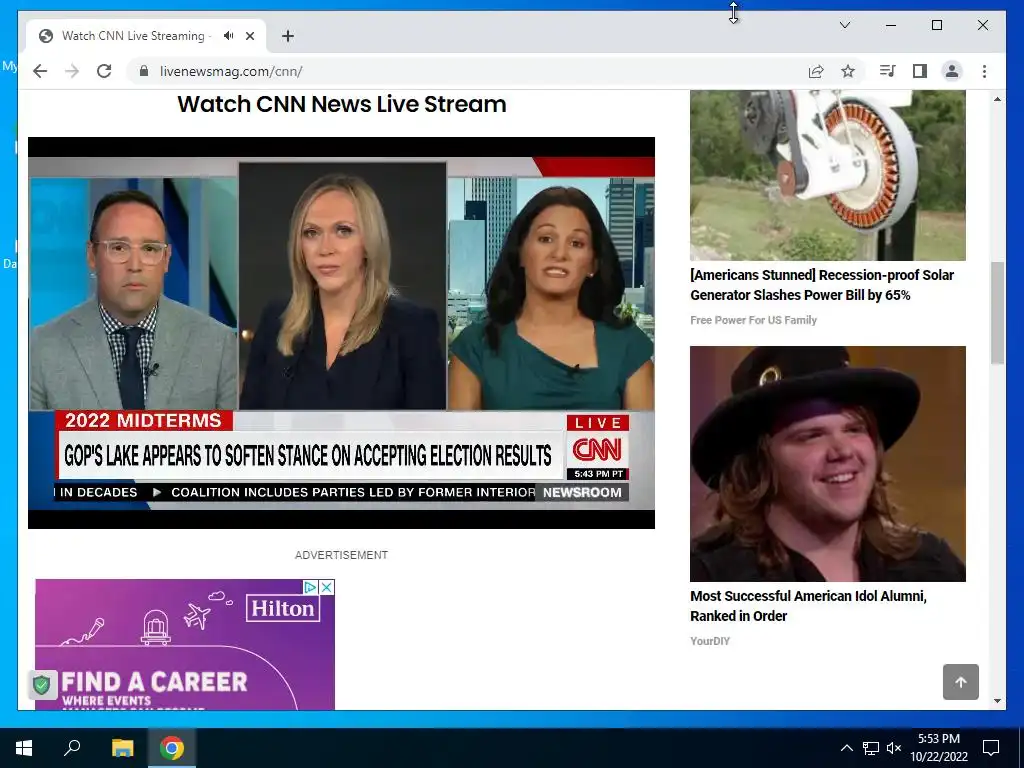Expand the tab search chevron

(x=844, y=25)
